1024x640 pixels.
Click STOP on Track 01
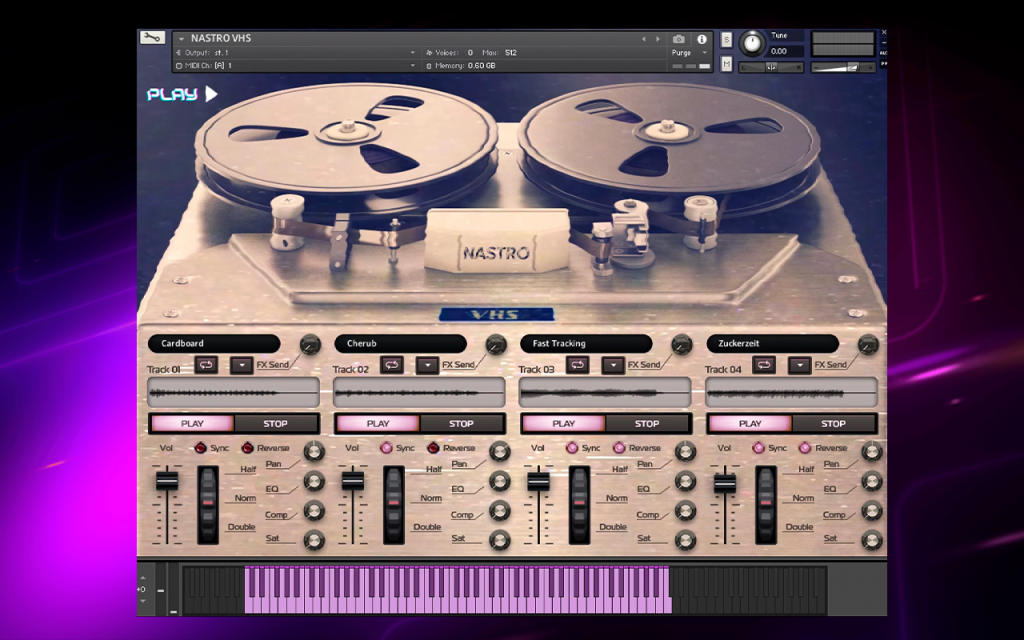click(x=276, y=424)
